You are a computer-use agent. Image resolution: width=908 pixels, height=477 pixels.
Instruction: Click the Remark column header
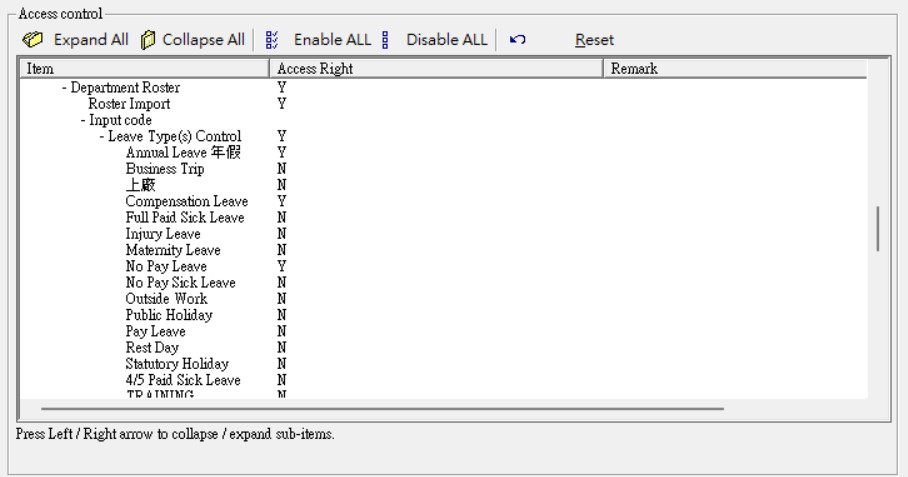click(735, 69)
